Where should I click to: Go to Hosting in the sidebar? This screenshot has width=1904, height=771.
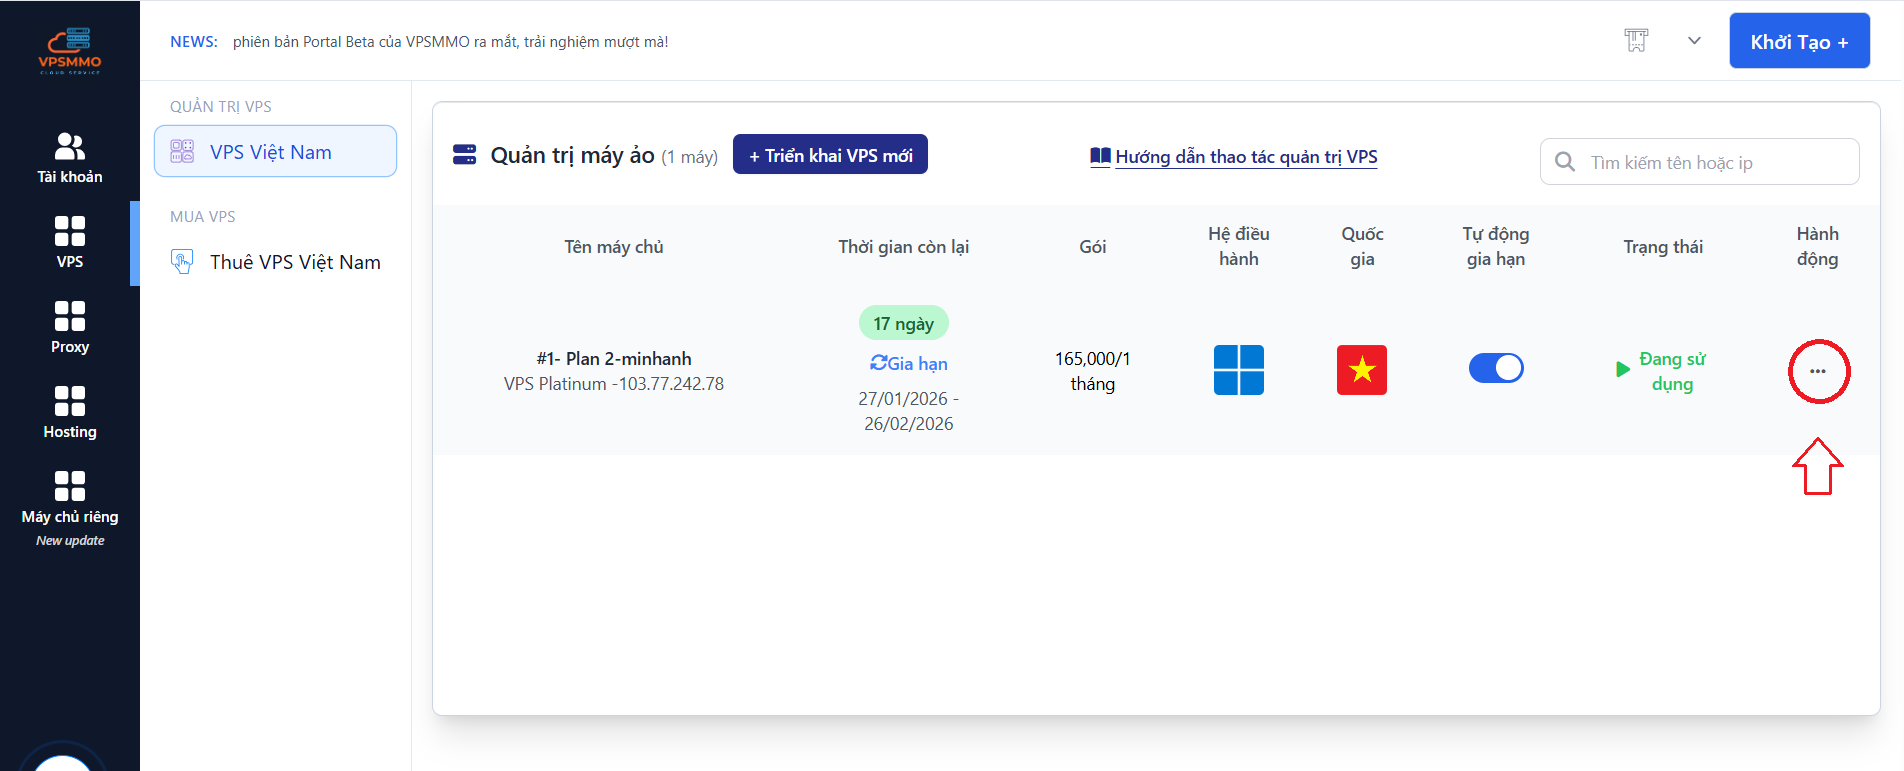pos(70,413)
